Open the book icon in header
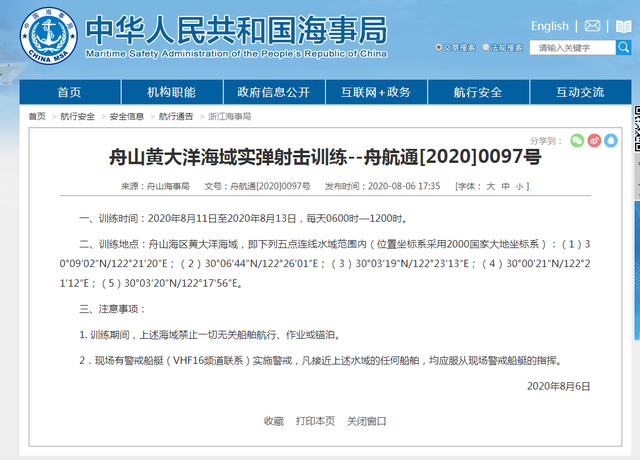Screen dimensions: 640x460 pos(623,27)
